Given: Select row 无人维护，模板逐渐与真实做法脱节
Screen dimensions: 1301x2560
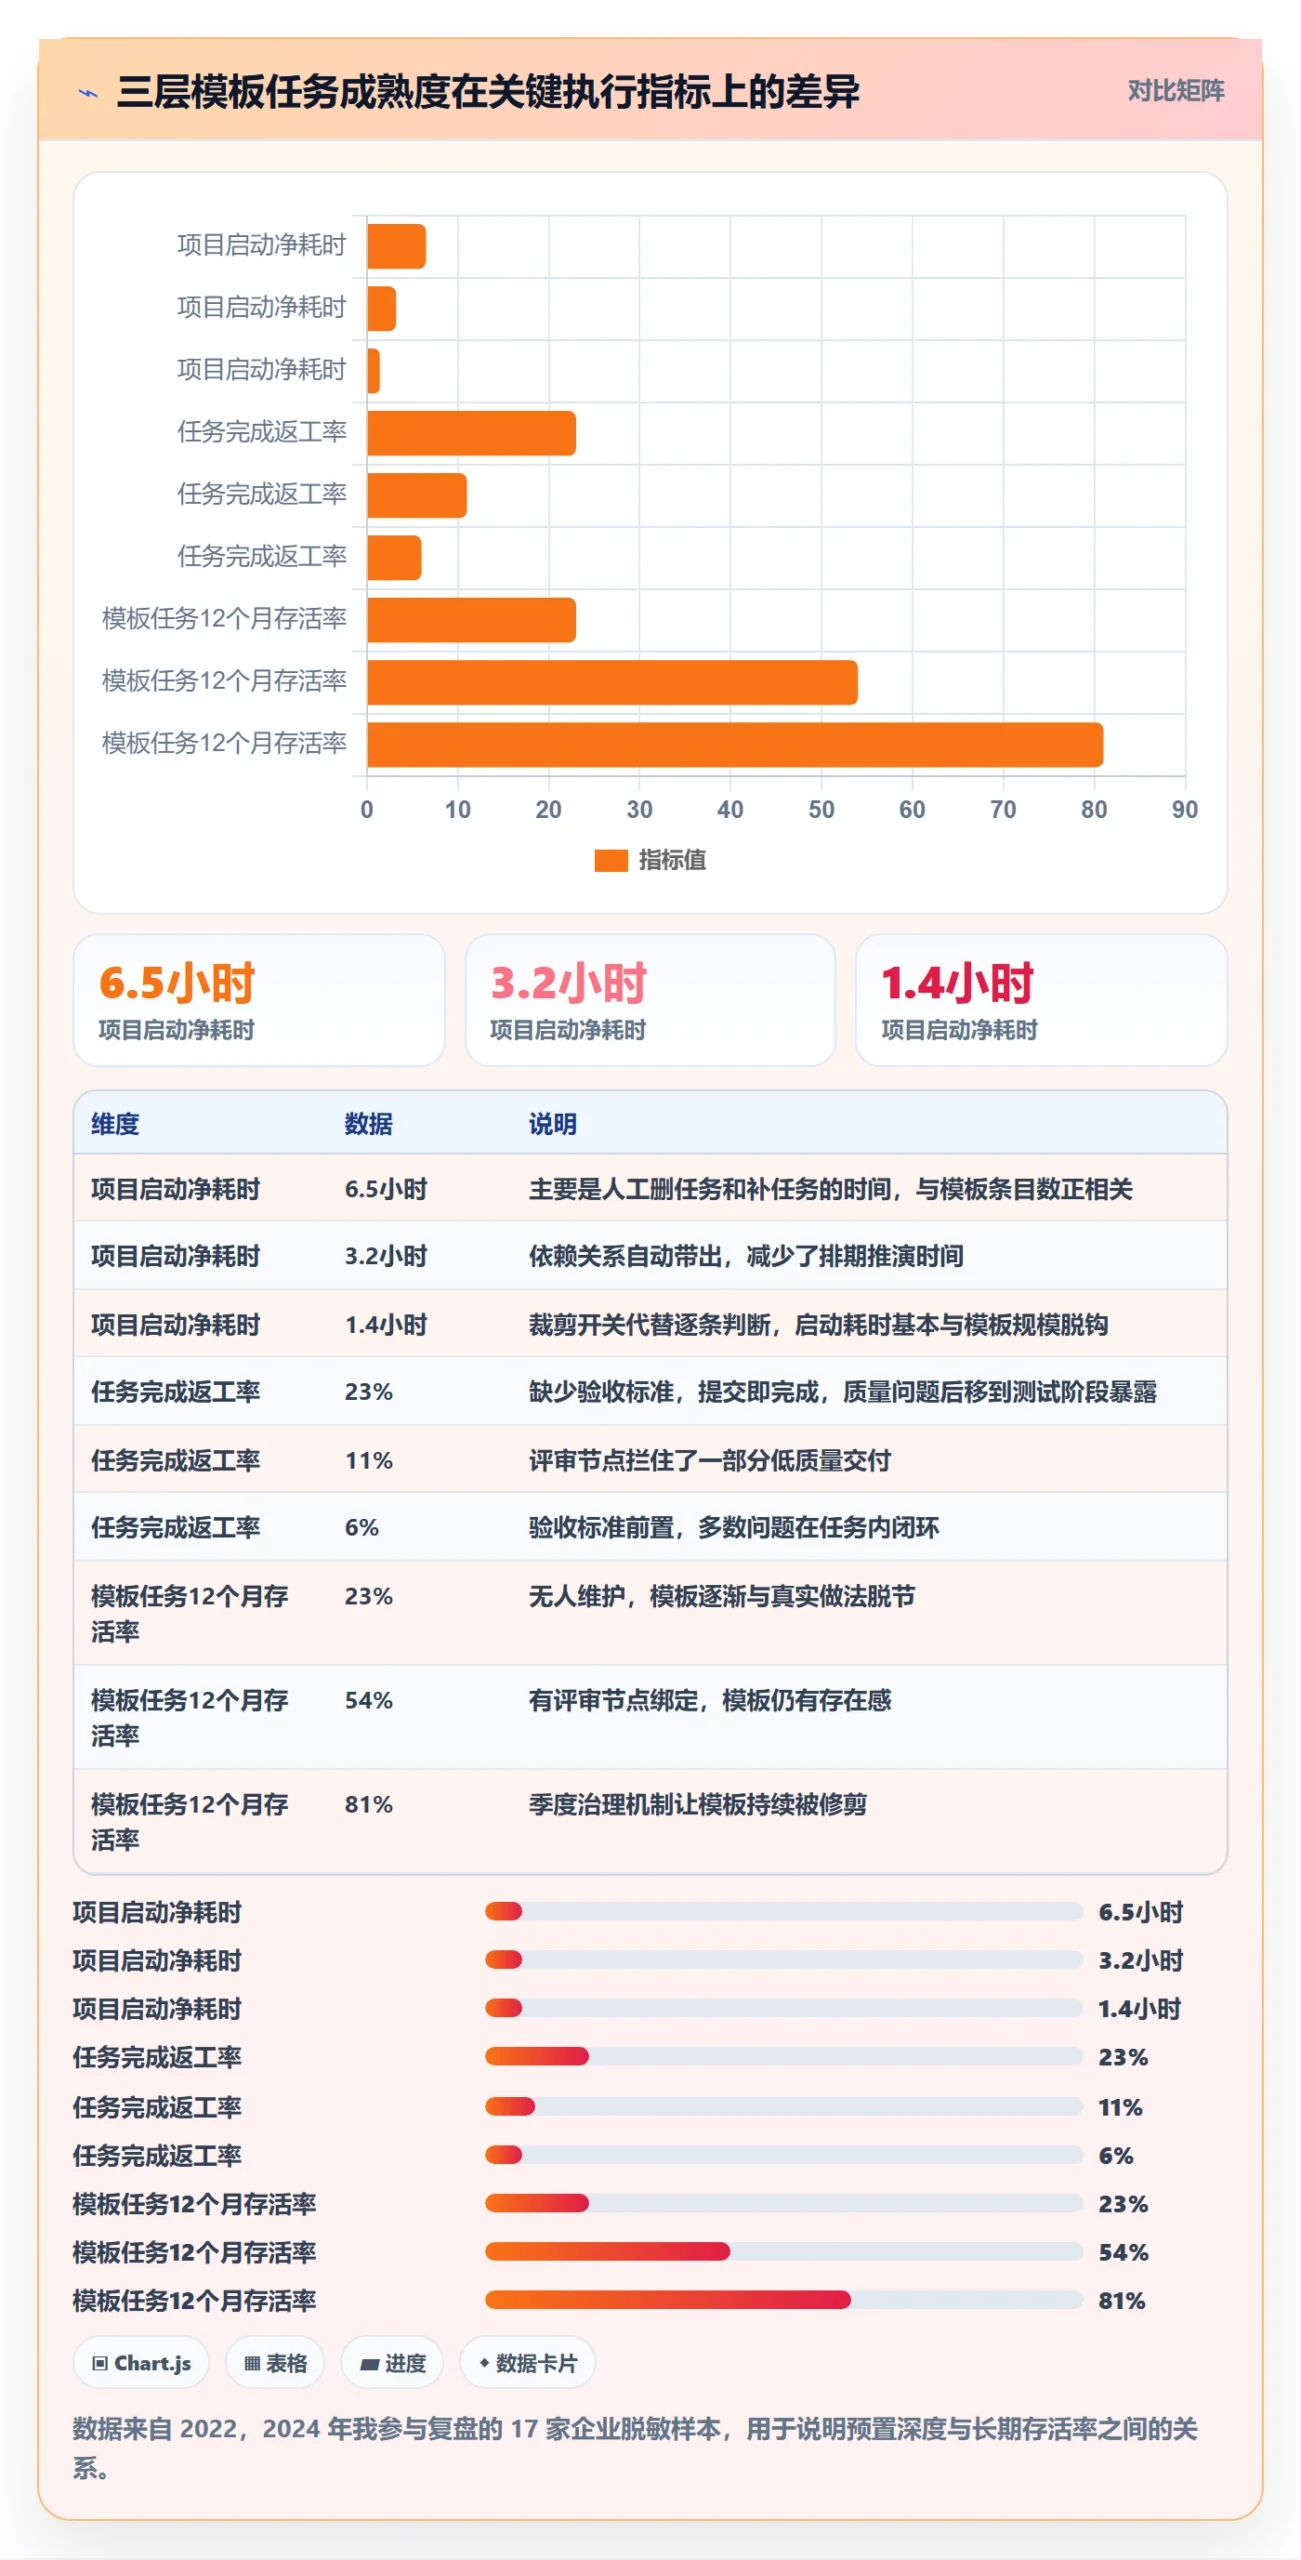Looking at the screenshot, I should [x=650, y=1613].
